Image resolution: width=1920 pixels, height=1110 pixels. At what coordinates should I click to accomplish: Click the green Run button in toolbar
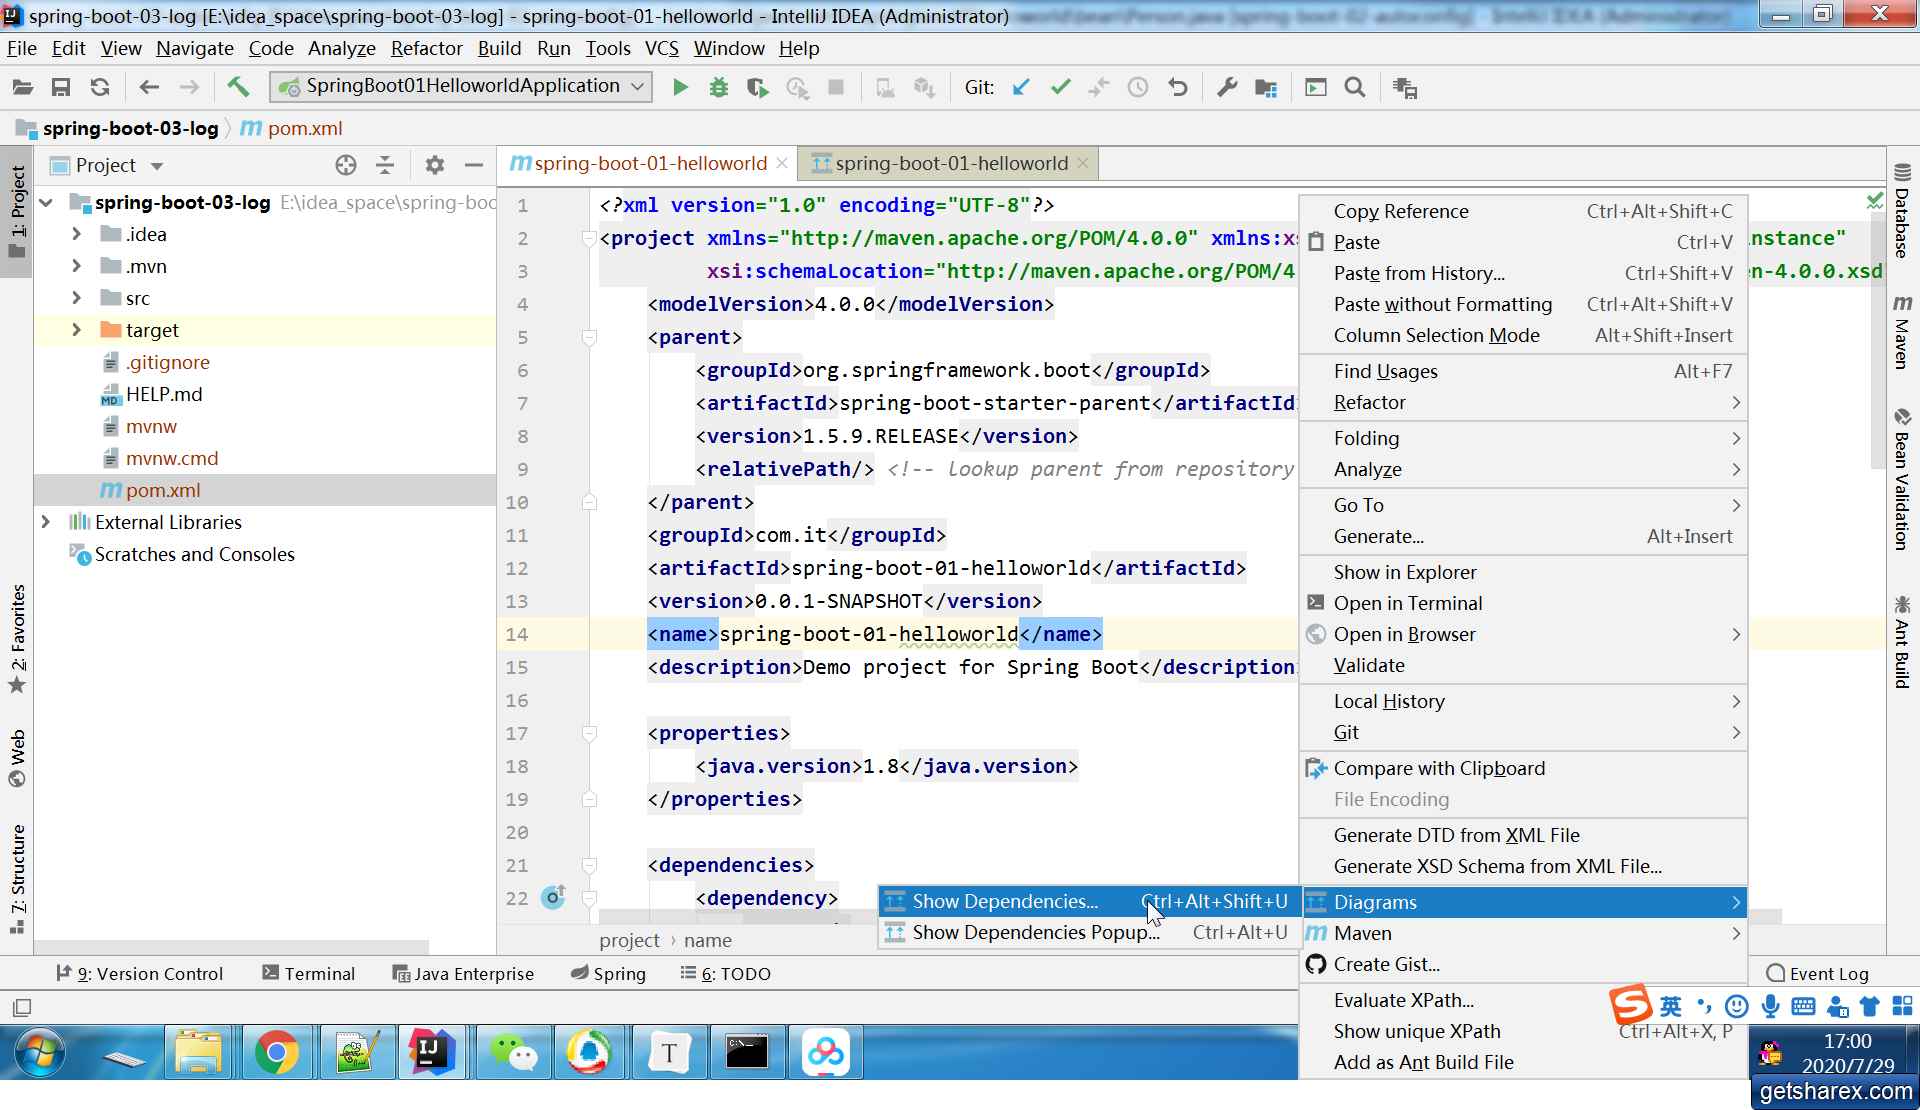680,88
